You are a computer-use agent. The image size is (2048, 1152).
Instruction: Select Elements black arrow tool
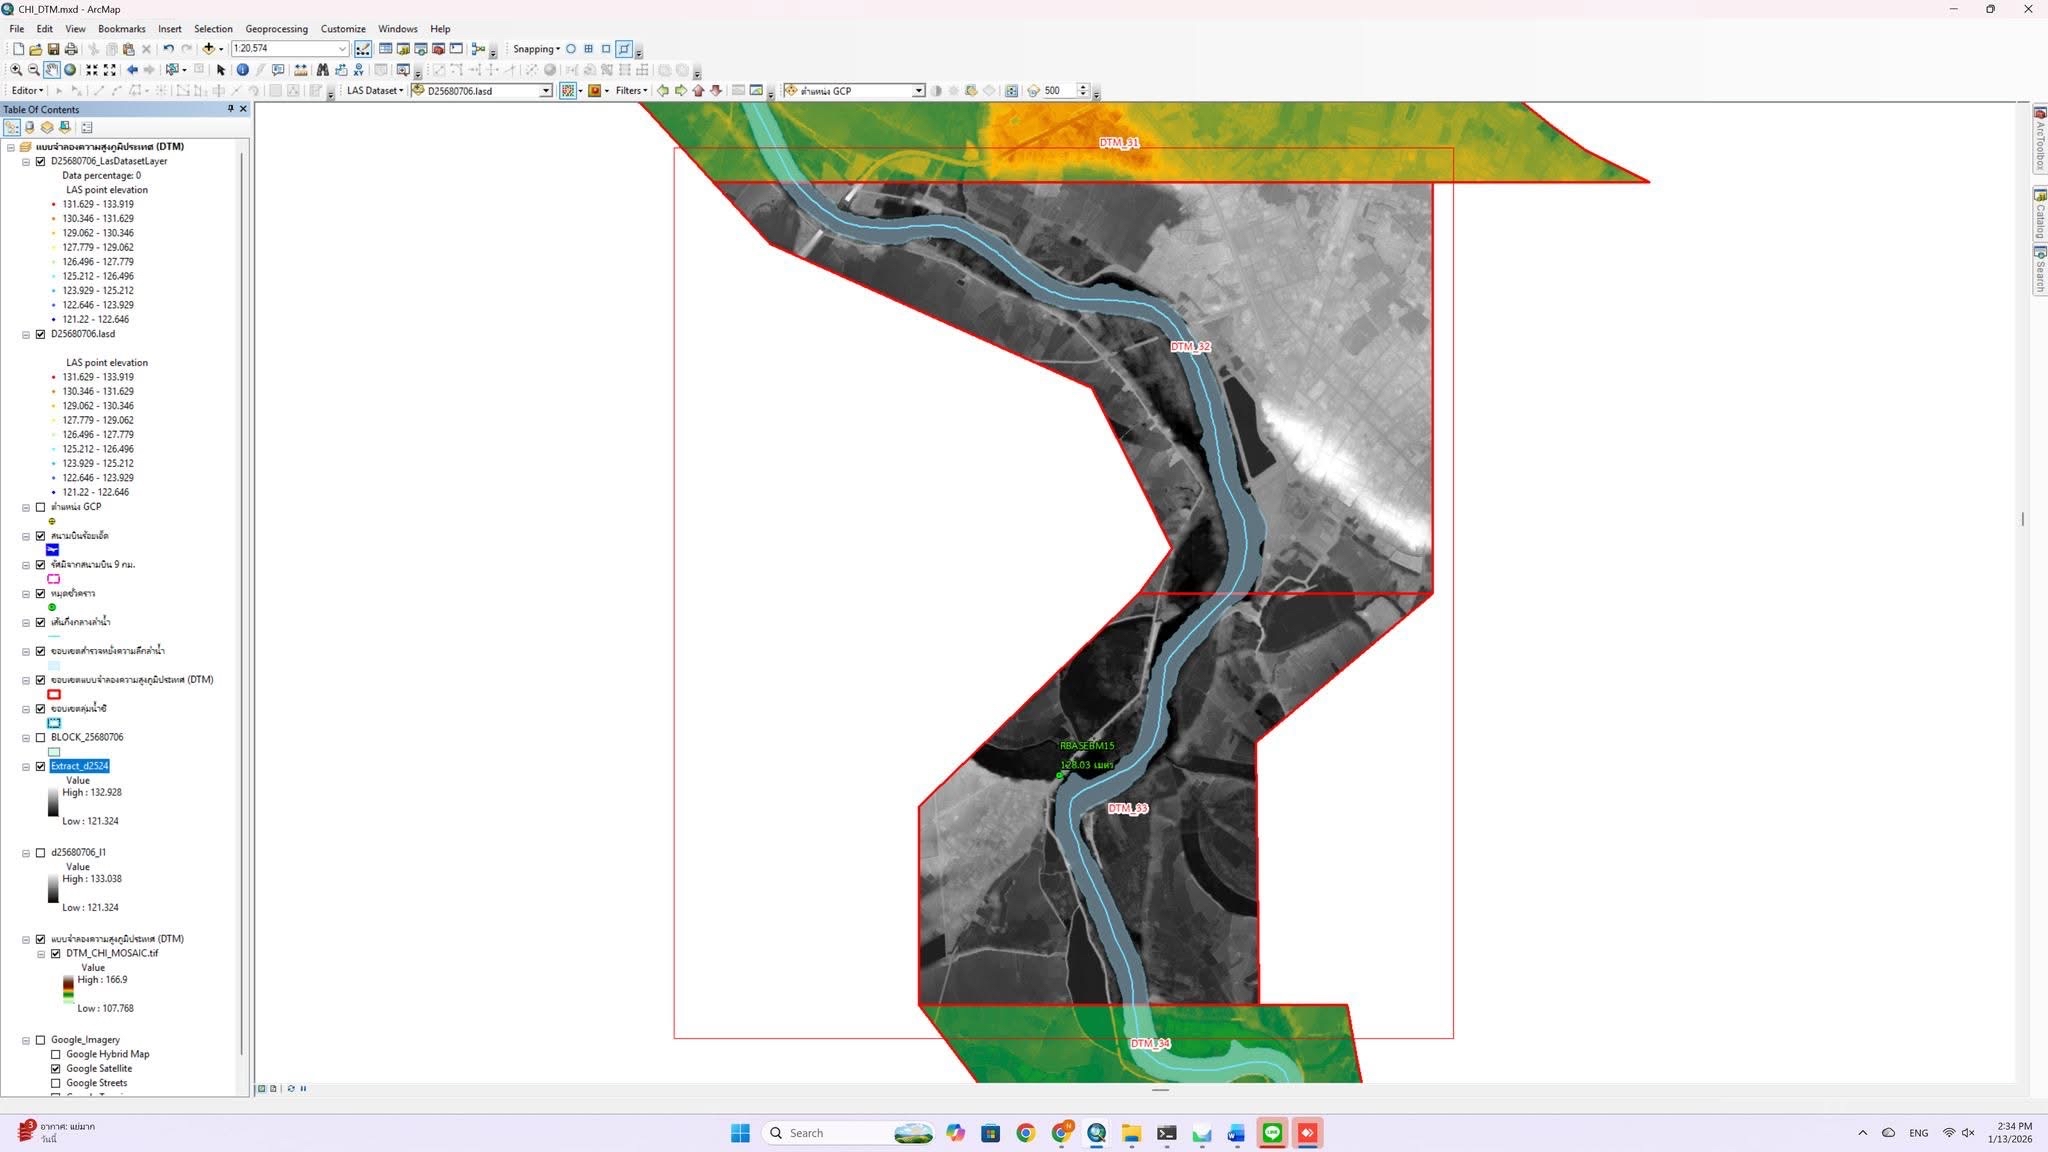pos(221,70)
